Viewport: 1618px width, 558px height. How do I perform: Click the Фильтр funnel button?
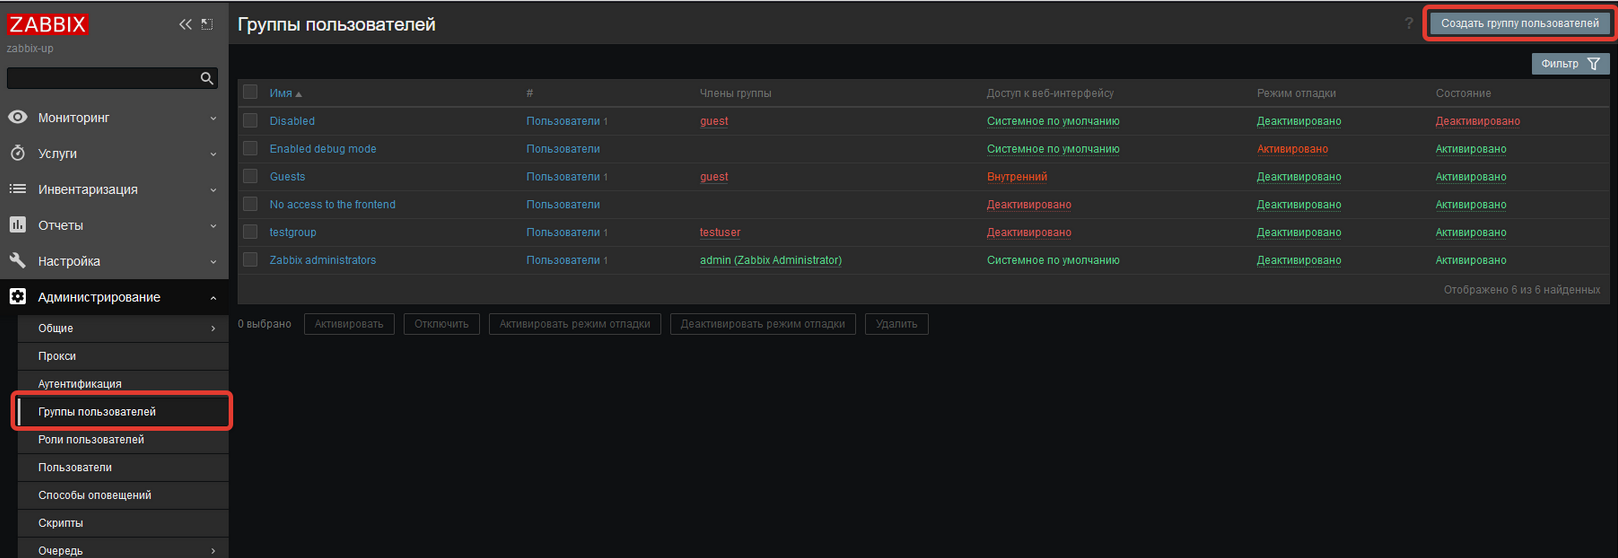click(1570, 64)
